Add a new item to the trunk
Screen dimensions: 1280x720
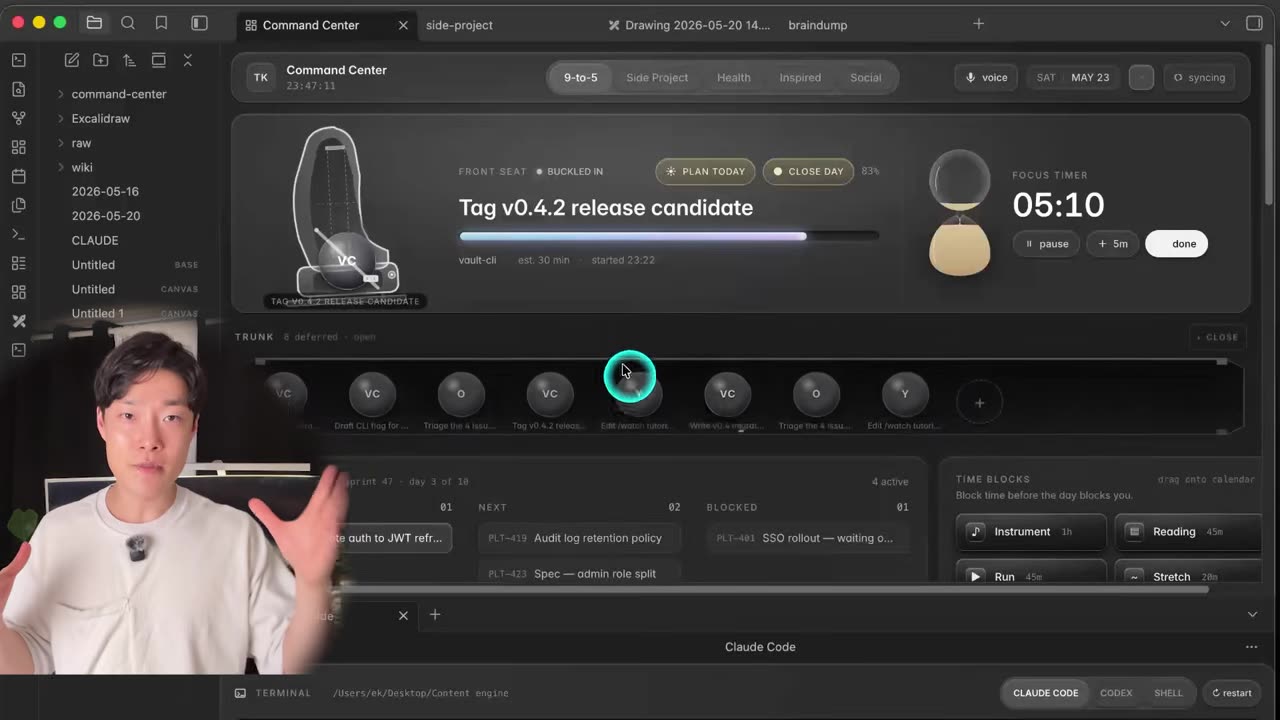(x=979, y=403)
